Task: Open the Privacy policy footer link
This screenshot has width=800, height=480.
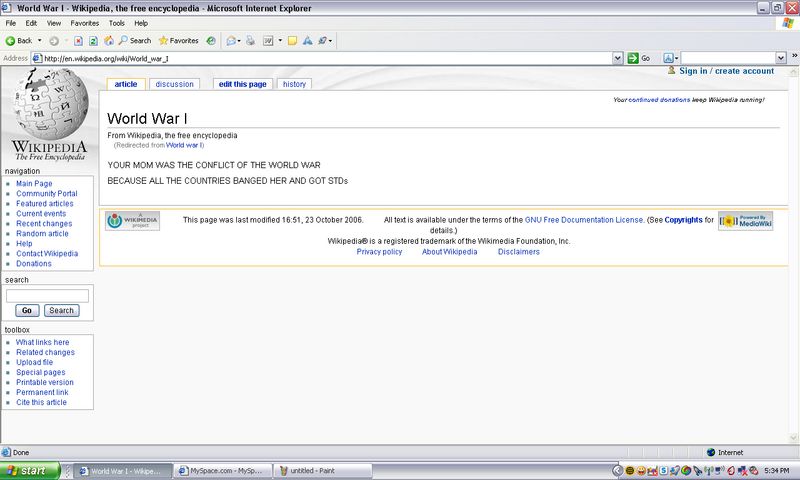Action: (x=379, y=252)
